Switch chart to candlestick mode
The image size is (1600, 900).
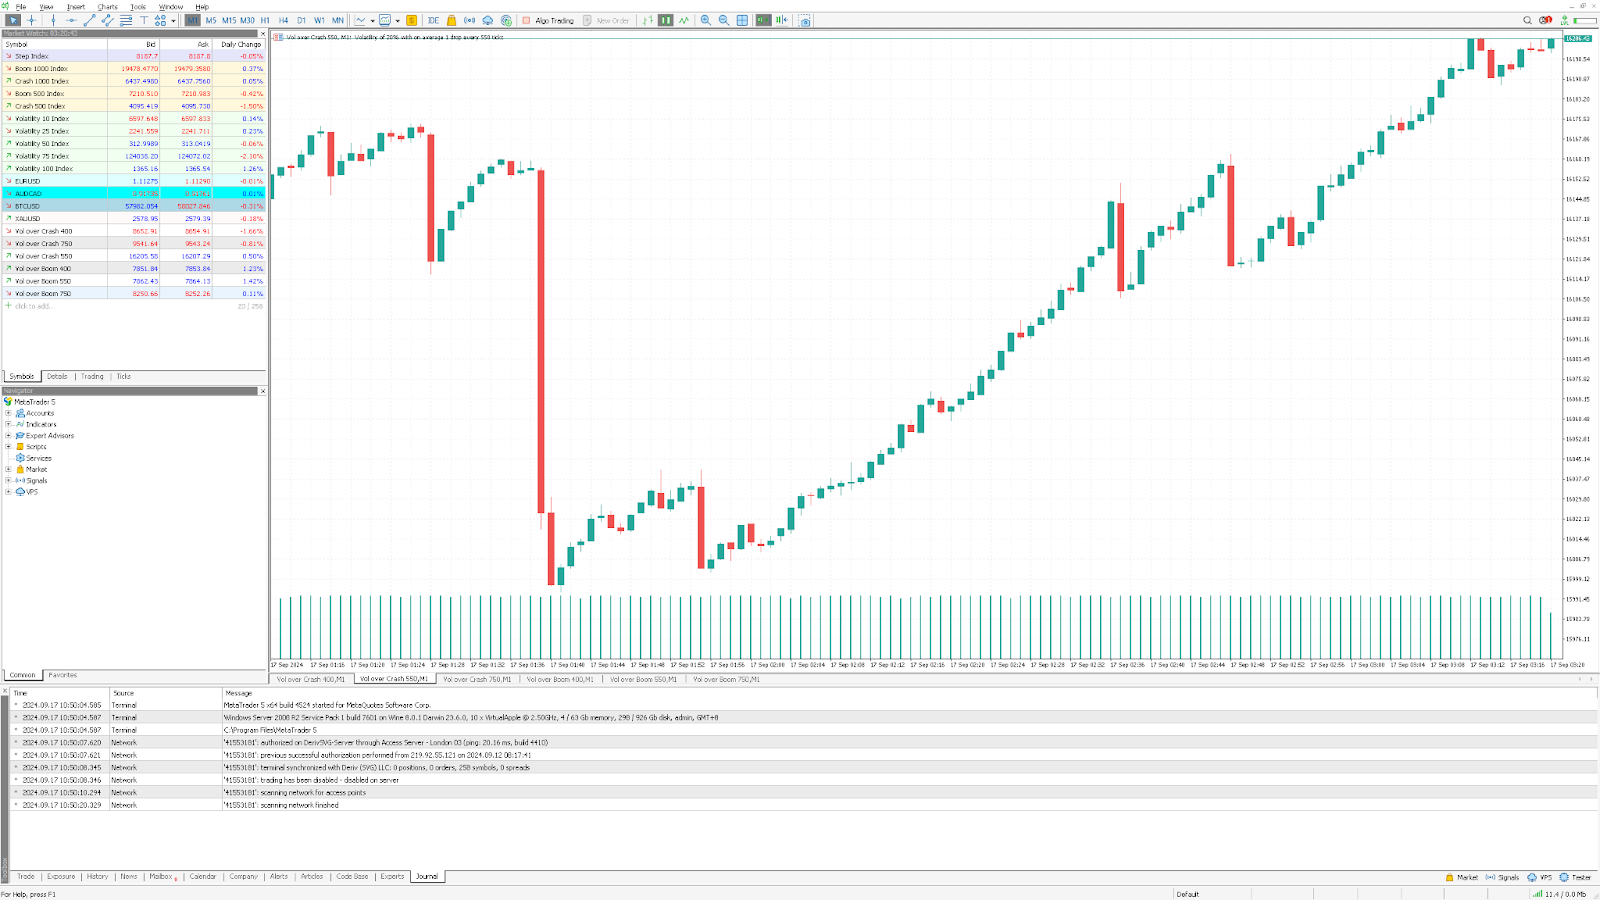tap(667, 20)
